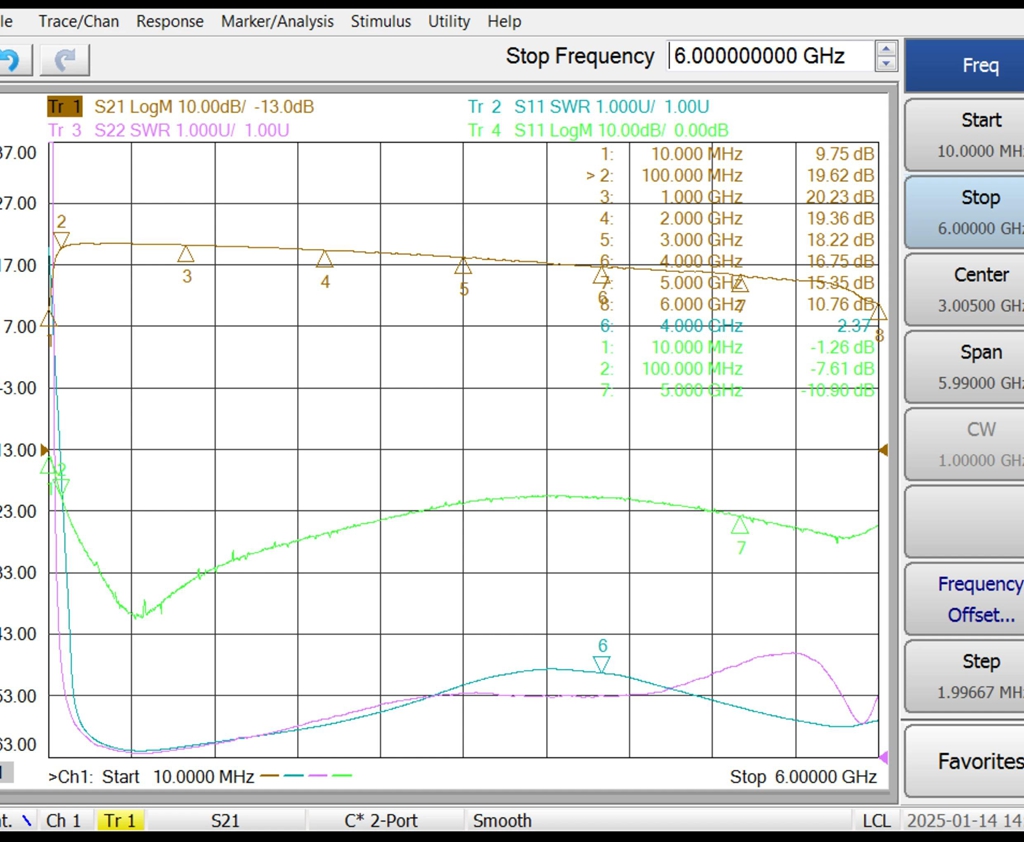Select marker 6 on the teal S11 SWR trace
This screenshot has height=842, width=1024.
pyautogui.click(x=601, y=665)
